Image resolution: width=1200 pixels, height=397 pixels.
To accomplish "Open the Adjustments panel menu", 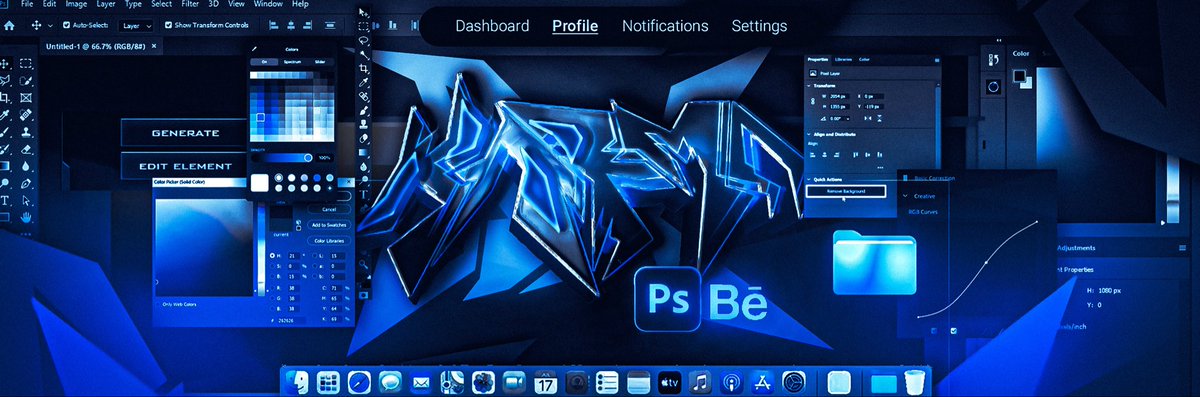I will [1182, 247].
